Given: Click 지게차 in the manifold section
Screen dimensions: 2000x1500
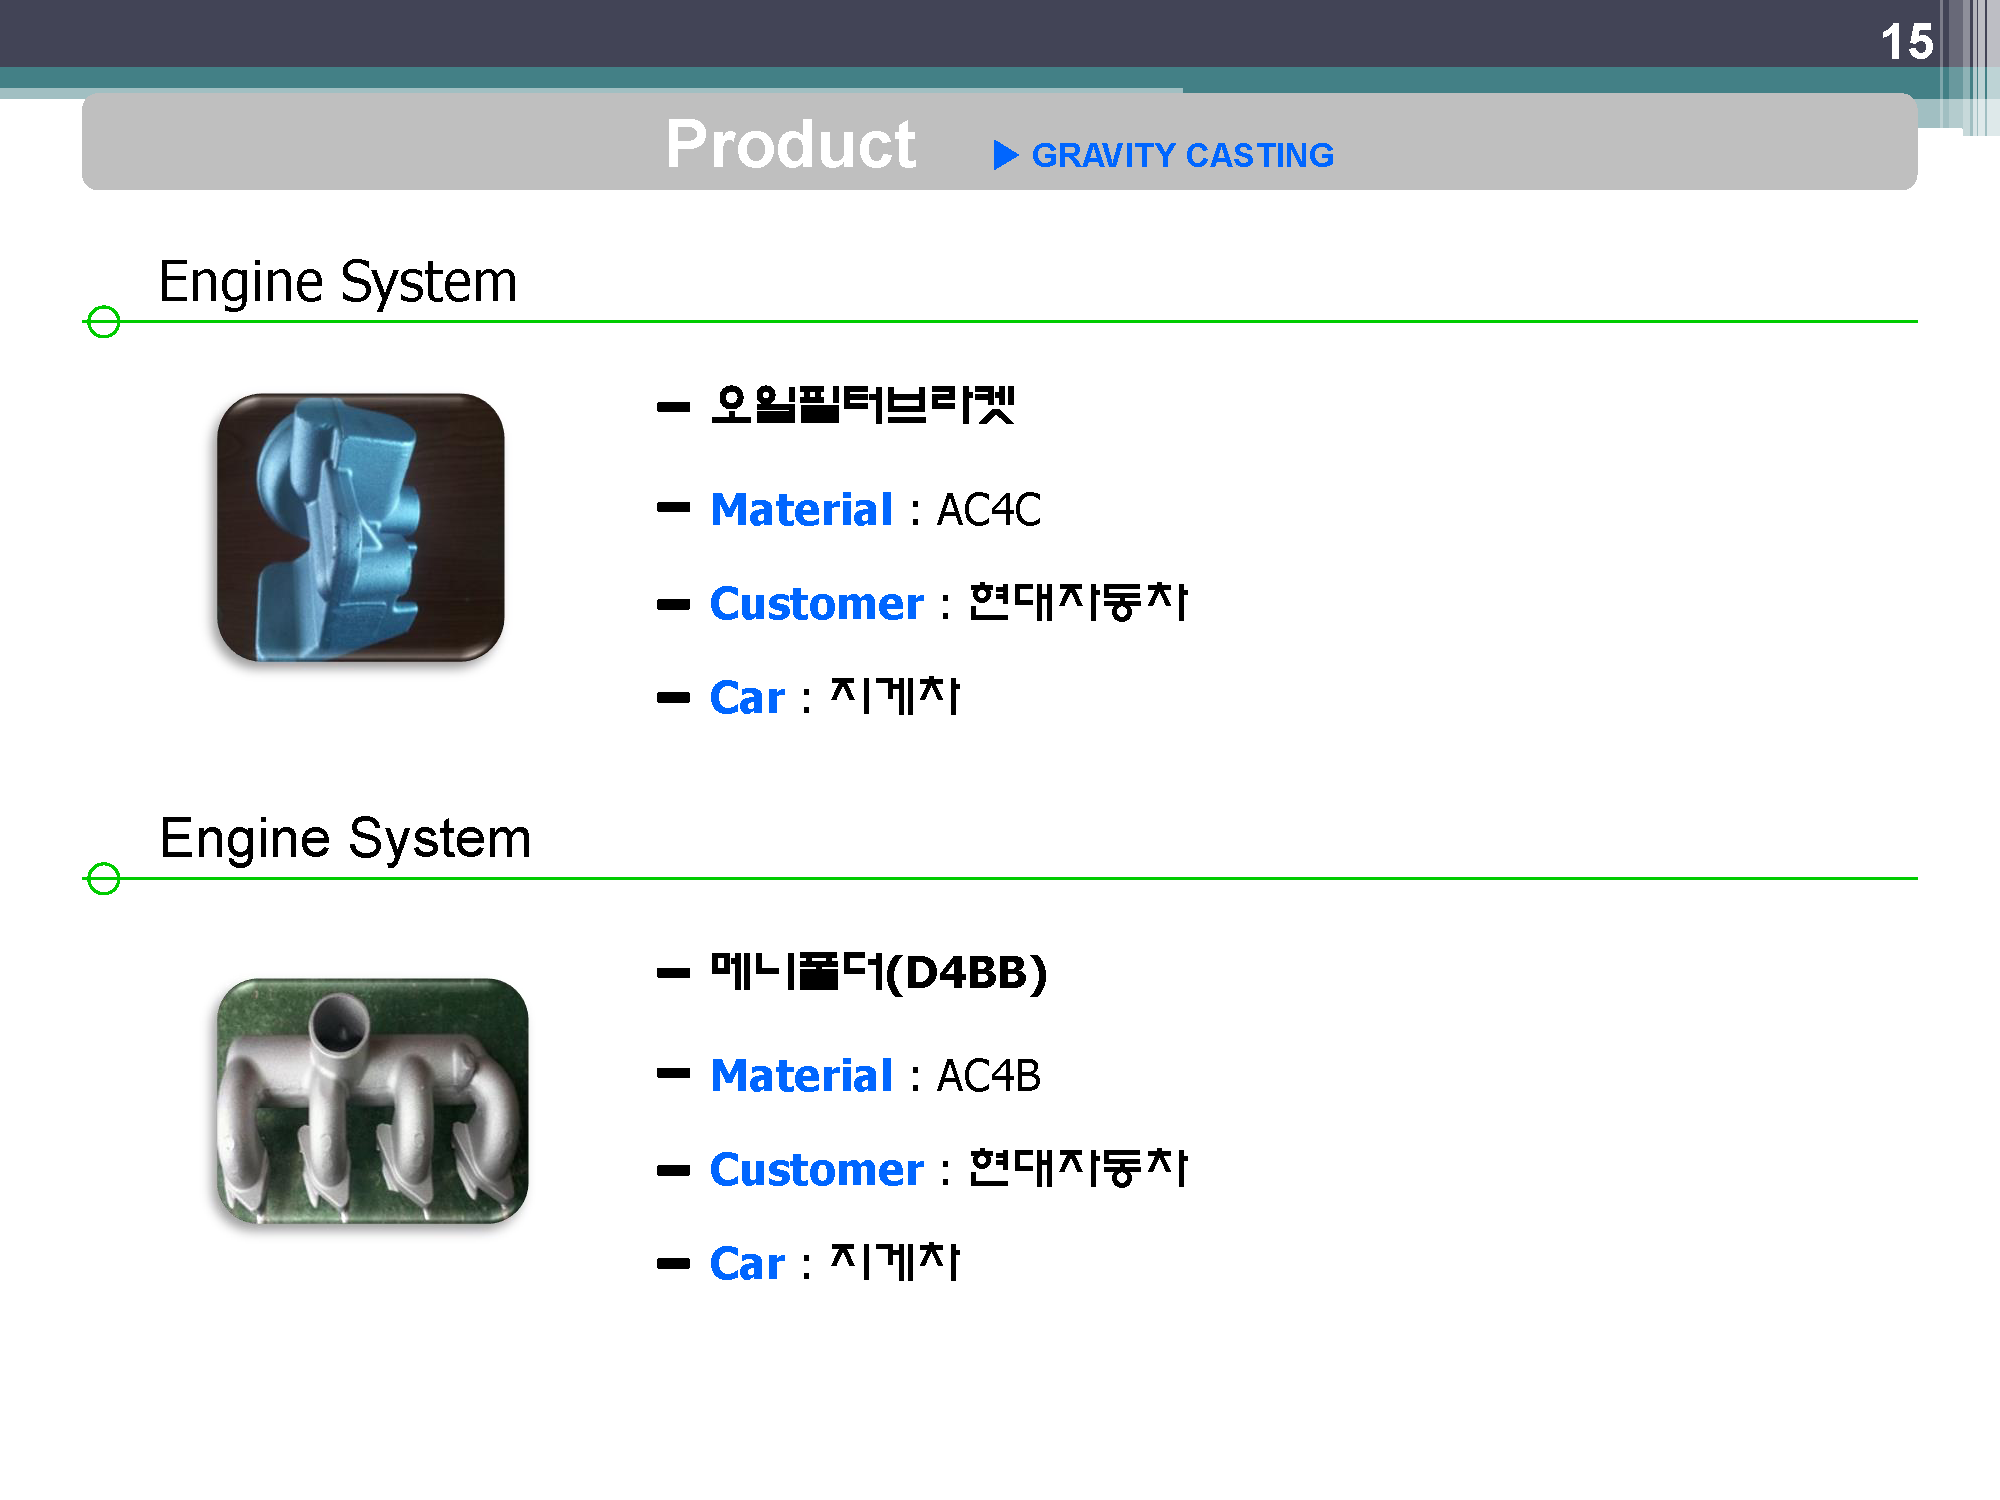Looking at the screenshot, I should [x=895, y=1262].
